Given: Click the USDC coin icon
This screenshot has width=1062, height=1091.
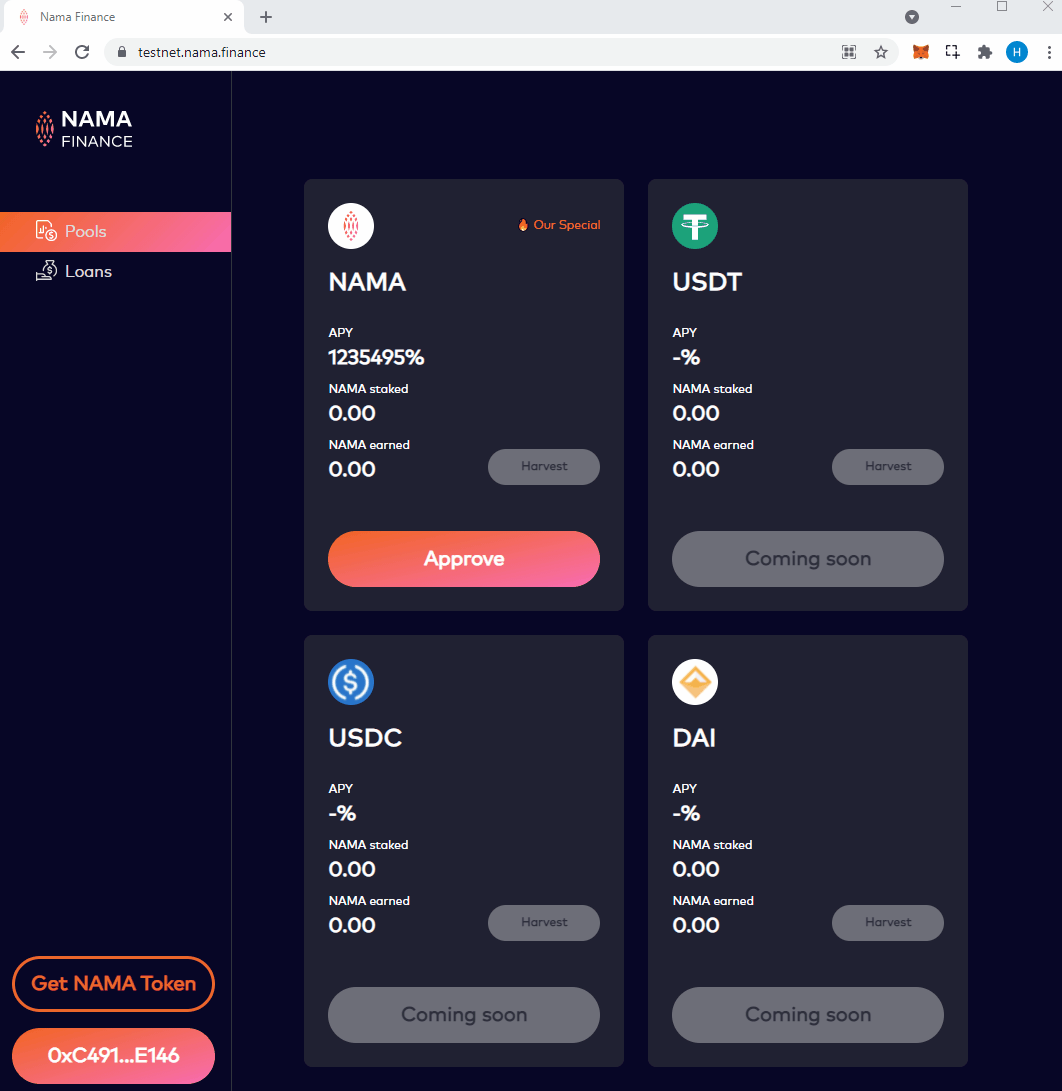Looking at the screenshot, I should click(x=351, y=682).
